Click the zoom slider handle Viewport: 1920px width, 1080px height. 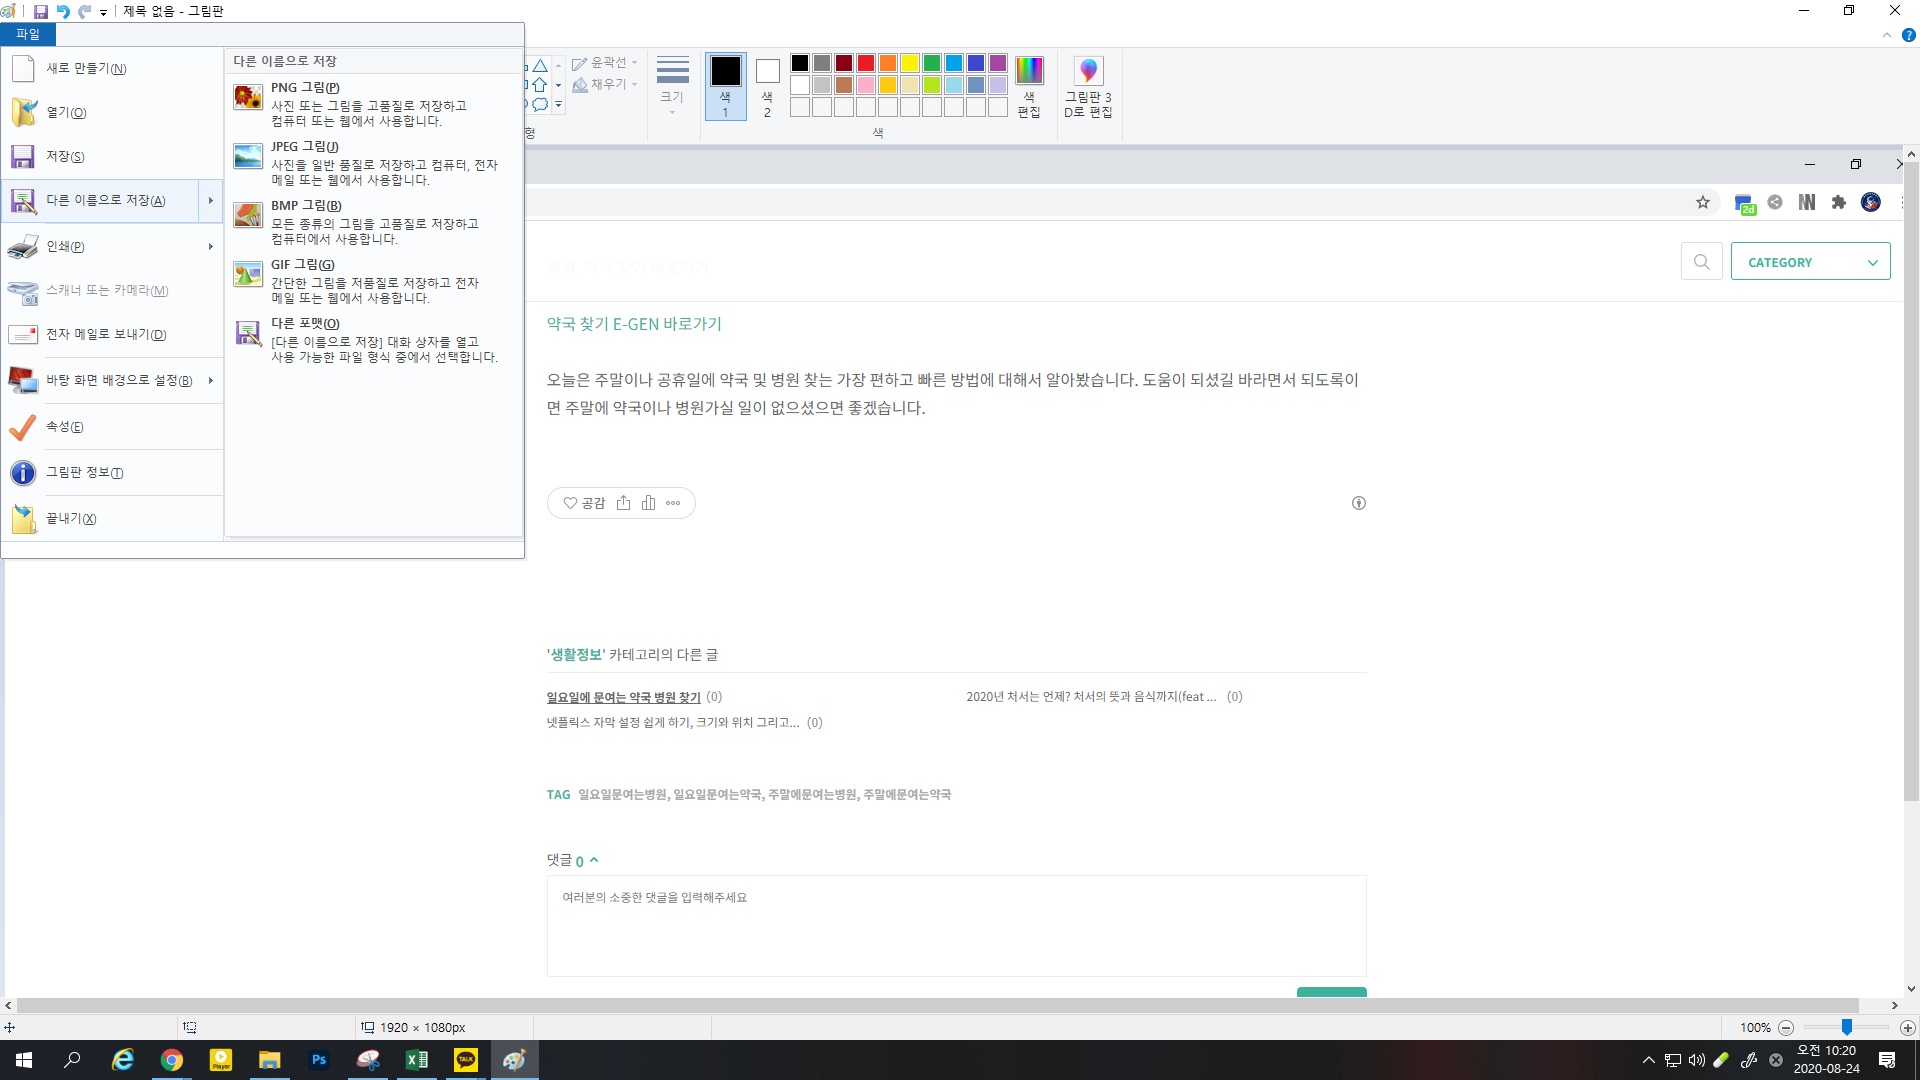(x=1847, y=1027)
